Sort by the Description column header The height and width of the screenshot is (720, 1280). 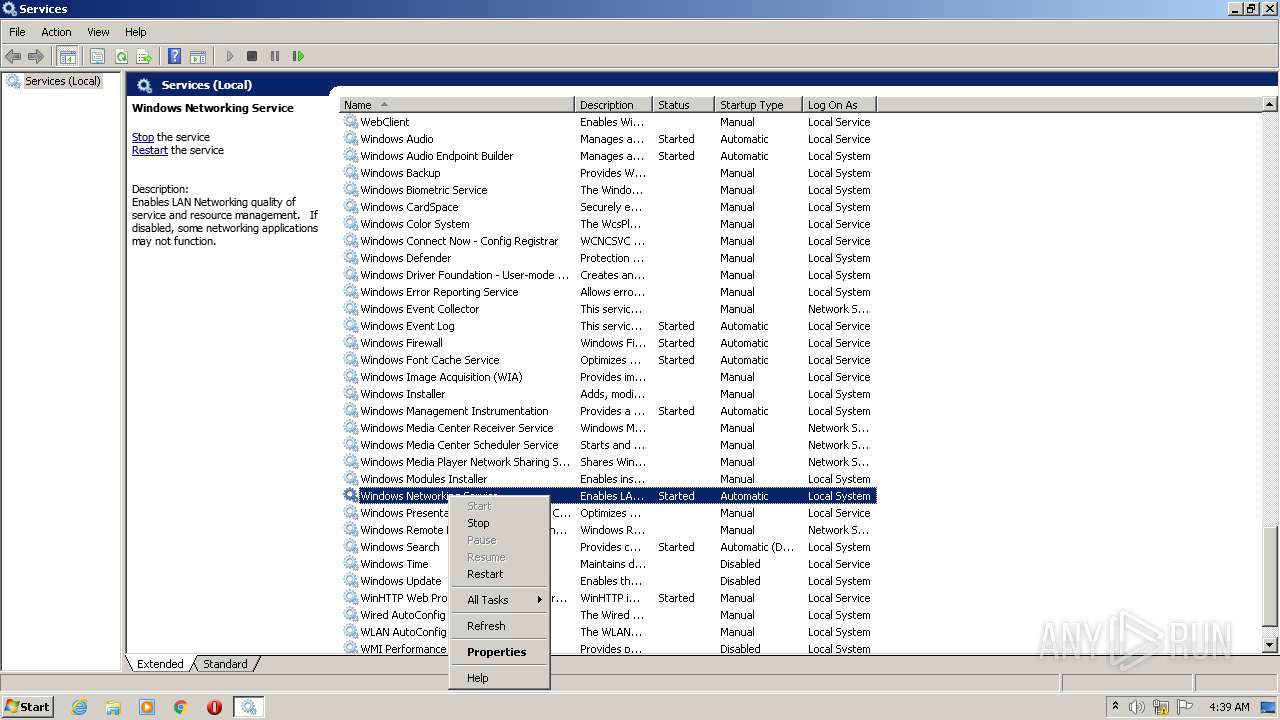pyautogui.click(x=614, y=105)
